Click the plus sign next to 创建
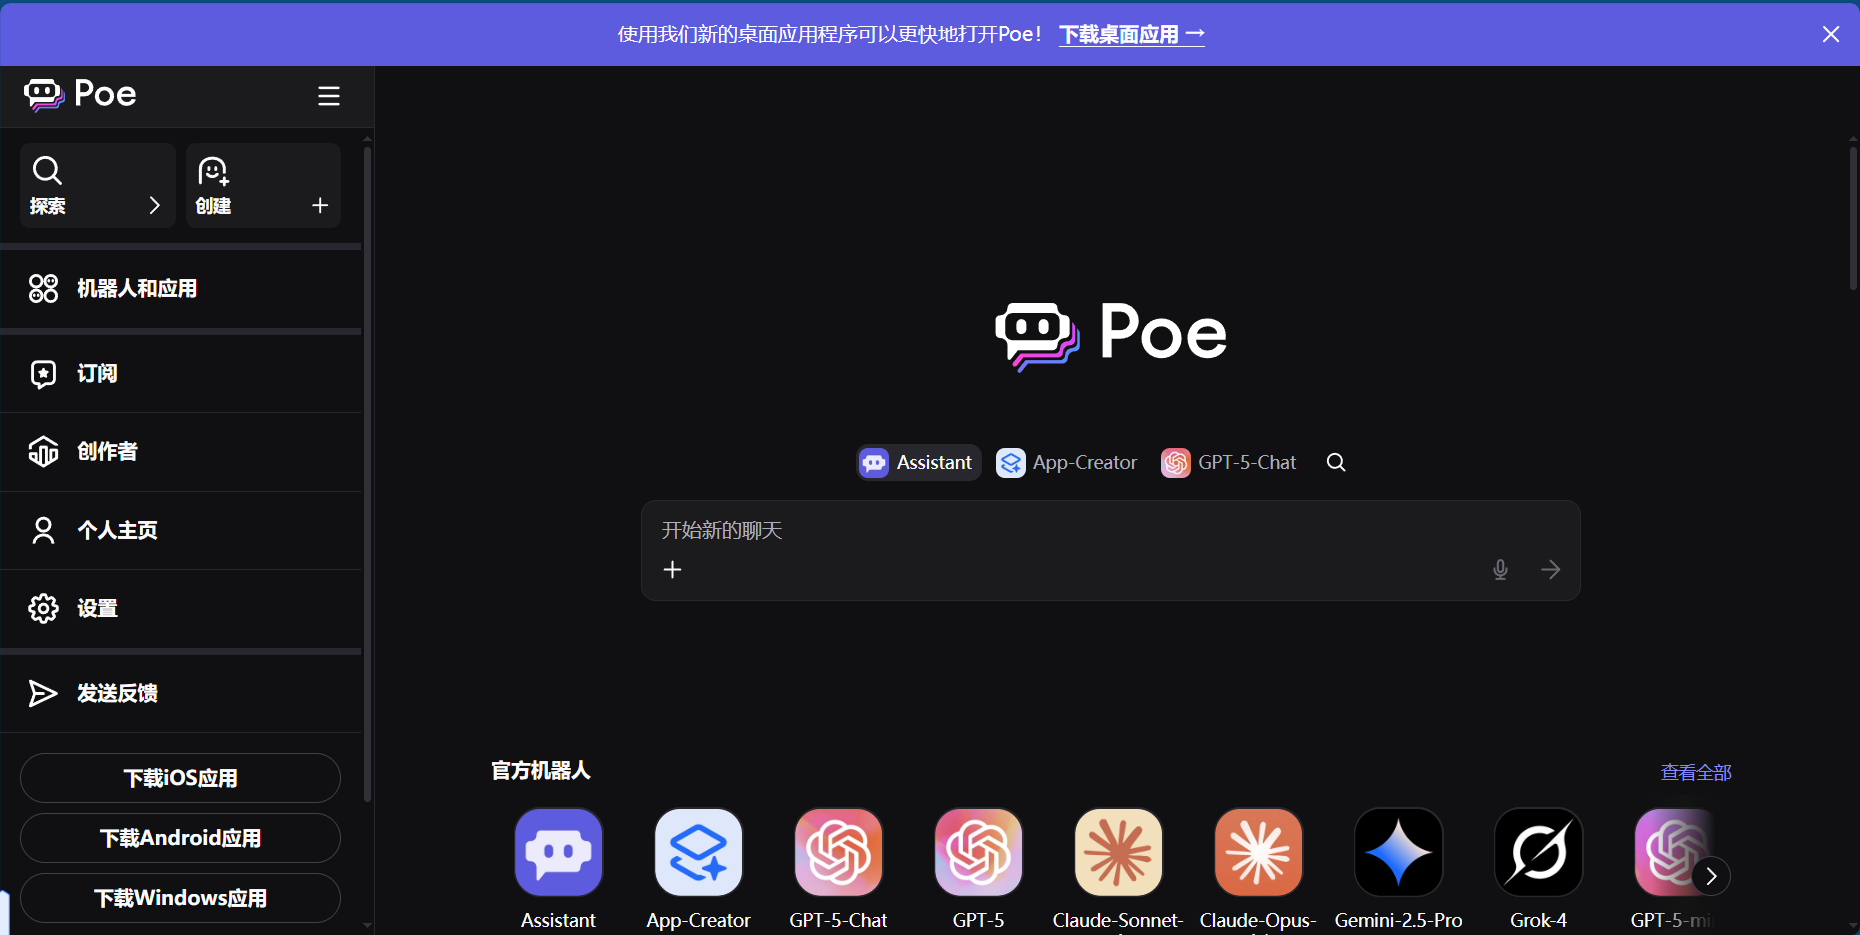 click(x=320, y=205)
